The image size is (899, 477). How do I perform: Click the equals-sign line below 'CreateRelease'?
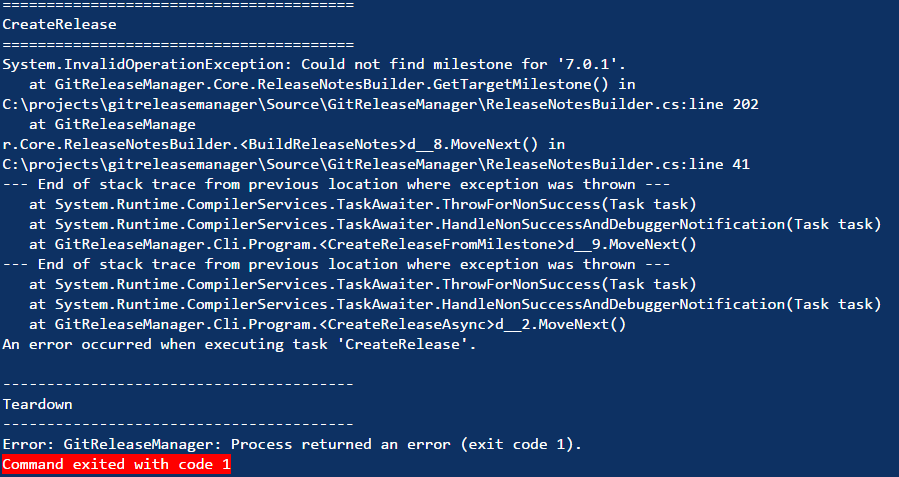(177, 44)
